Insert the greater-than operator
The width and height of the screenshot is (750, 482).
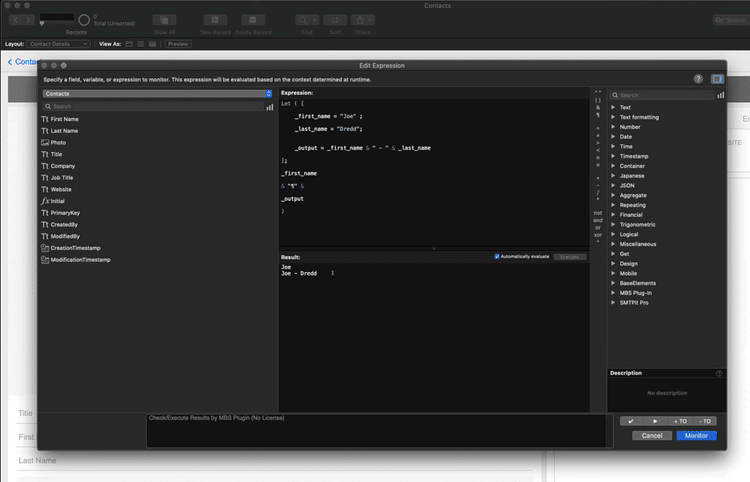(598, 142)
